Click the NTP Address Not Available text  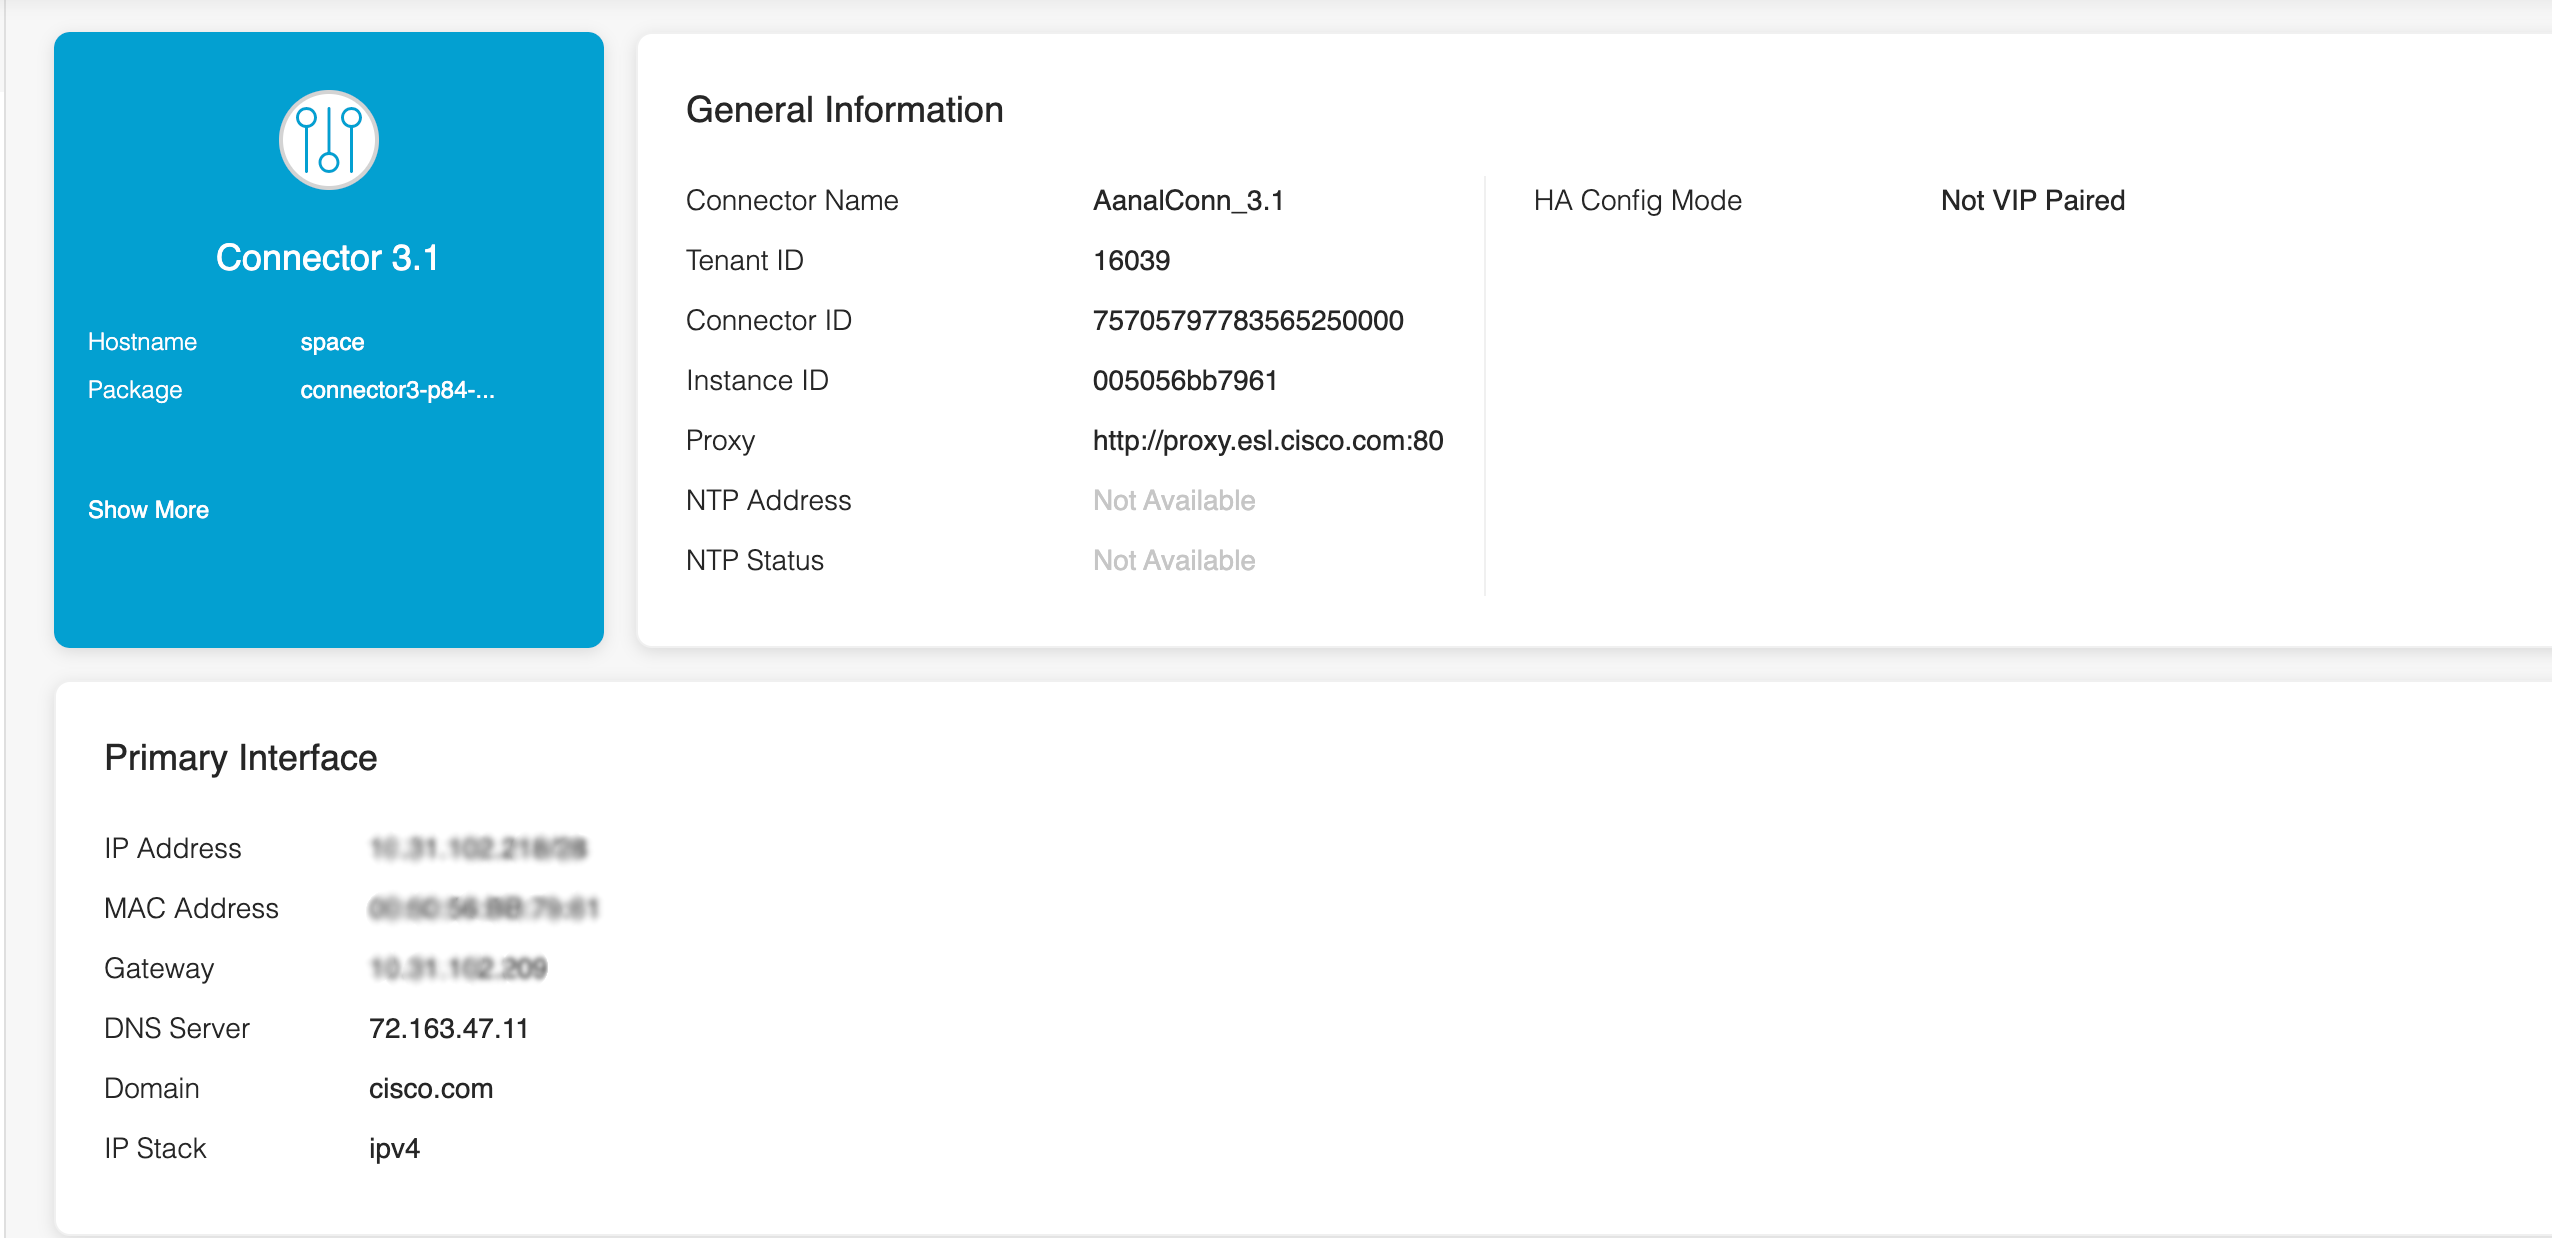1173,501
